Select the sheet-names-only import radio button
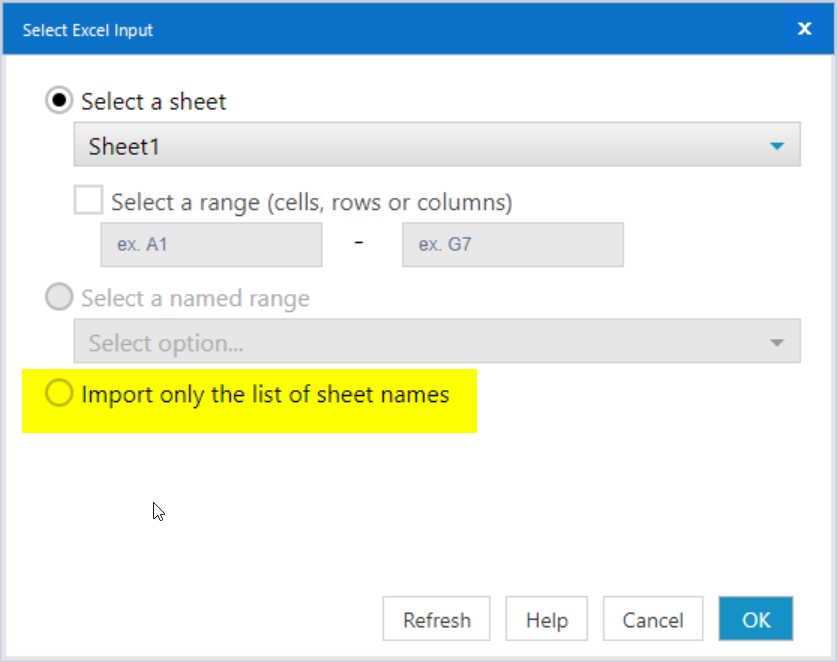837x662 pixels. pyautogui.click(x=59, y=394)
